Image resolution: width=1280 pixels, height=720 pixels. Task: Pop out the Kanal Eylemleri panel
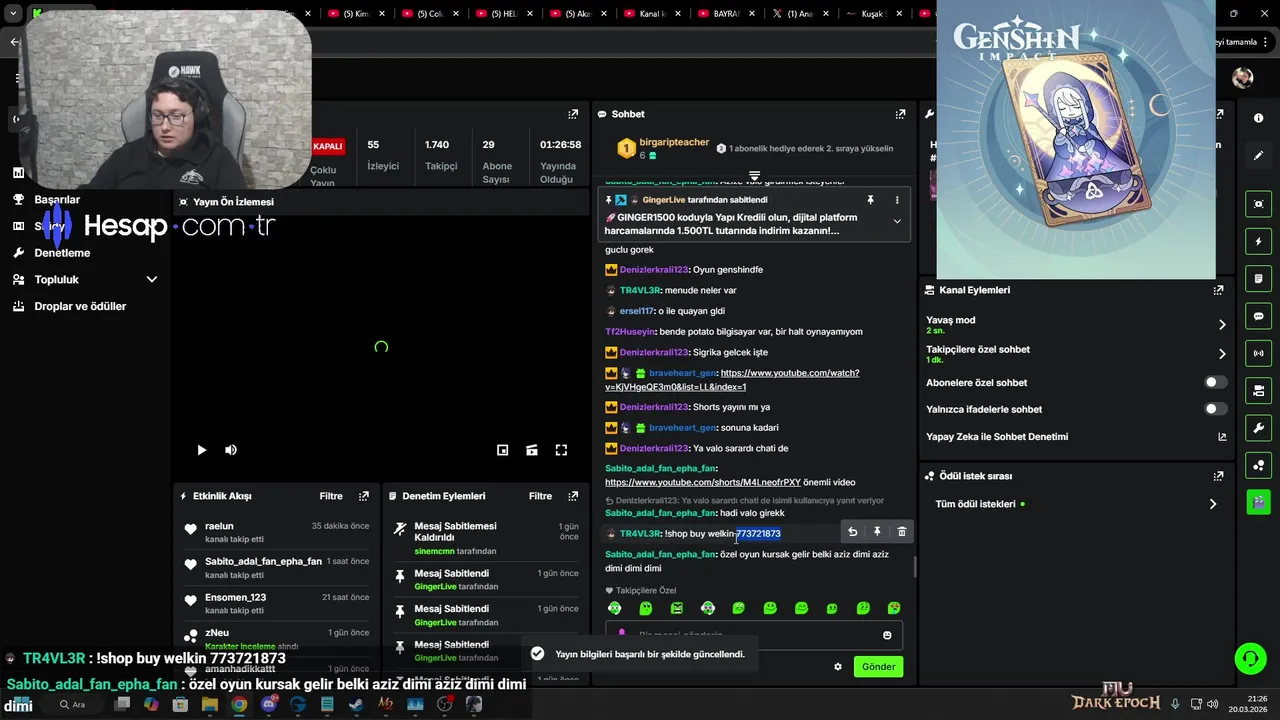pos(1218,290)
